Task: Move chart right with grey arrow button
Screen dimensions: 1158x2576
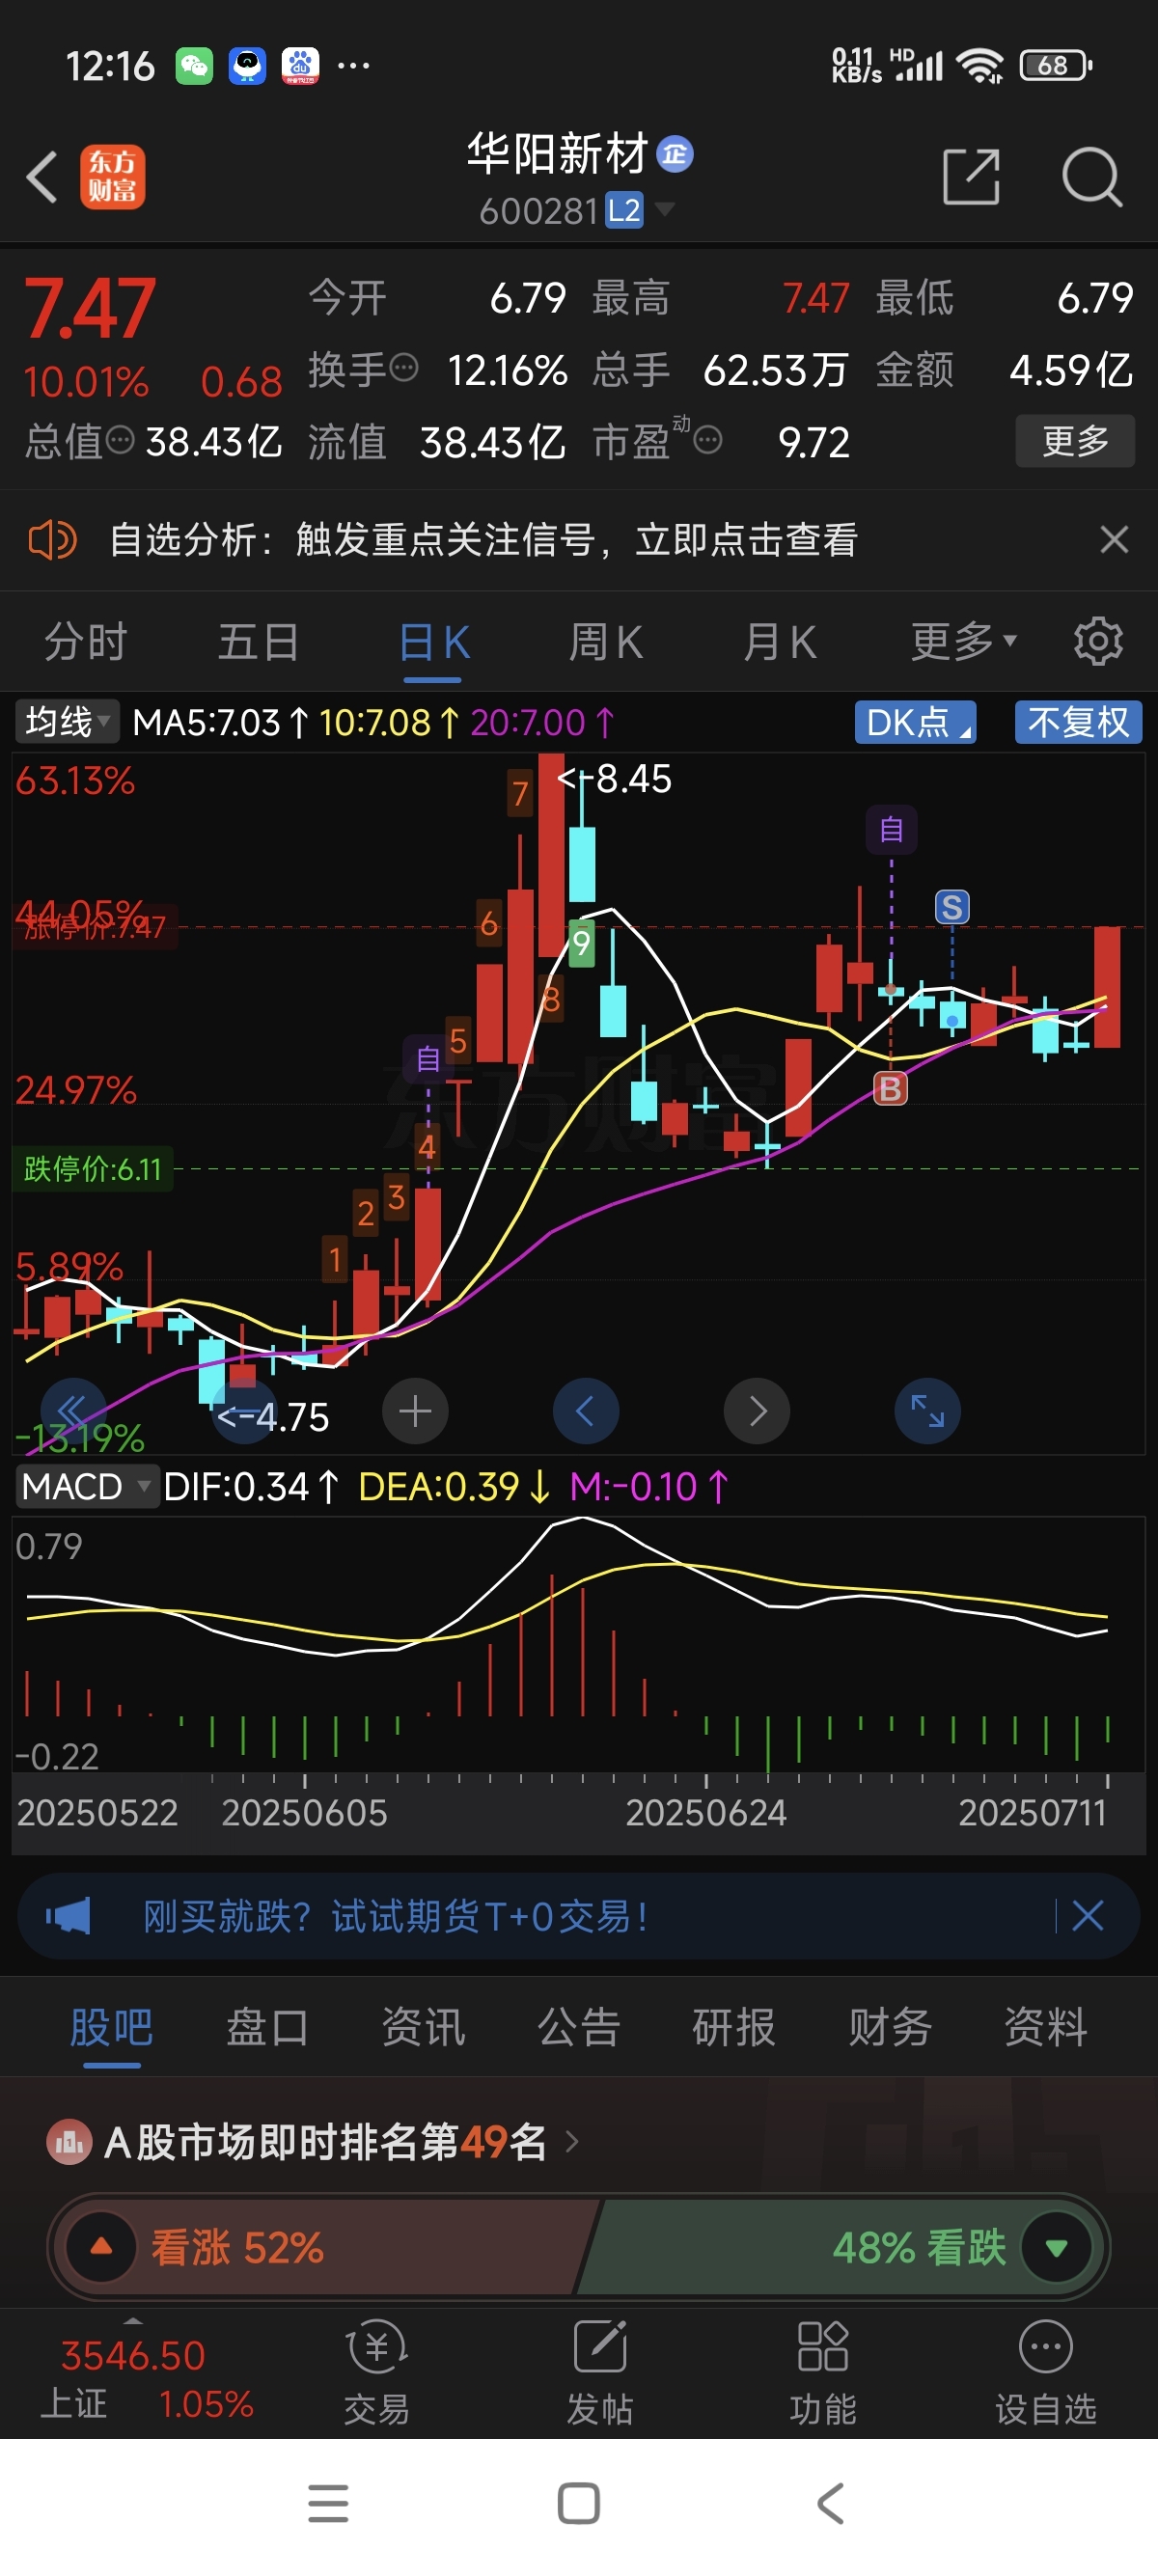Action: pos(757,1411)
